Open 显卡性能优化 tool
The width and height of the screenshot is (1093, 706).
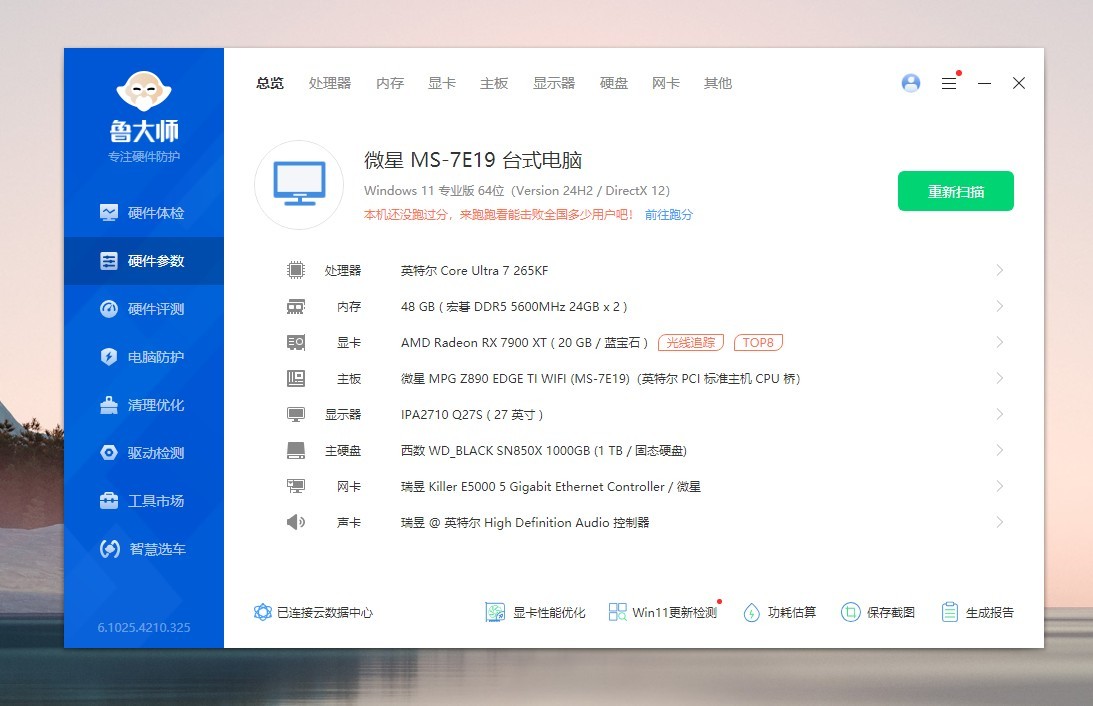(535, 613)
